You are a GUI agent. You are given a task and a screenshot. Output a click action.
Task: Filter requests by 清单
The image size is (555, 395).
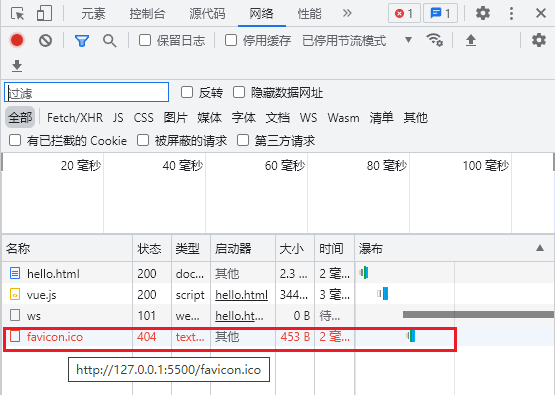[x=381, y=118]
